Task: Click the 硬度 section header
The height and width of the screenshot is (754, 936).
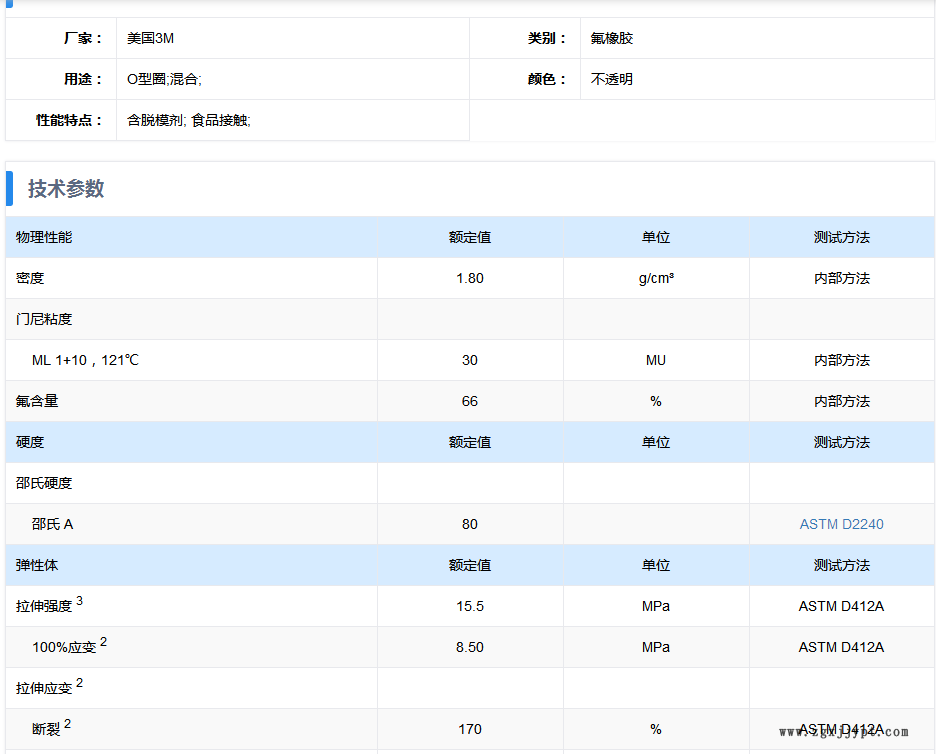Action: tap(30, 442)
